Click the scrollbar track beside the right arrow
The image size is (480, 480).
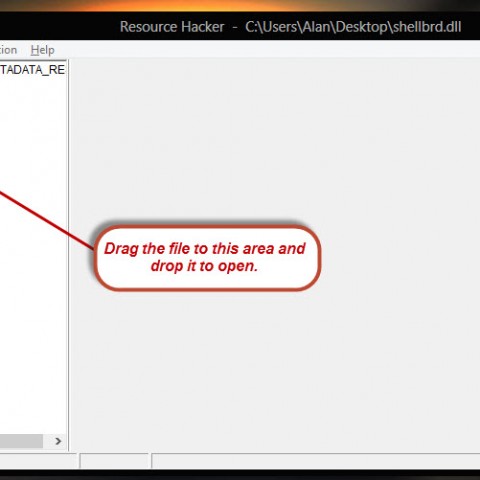(47, 441)
